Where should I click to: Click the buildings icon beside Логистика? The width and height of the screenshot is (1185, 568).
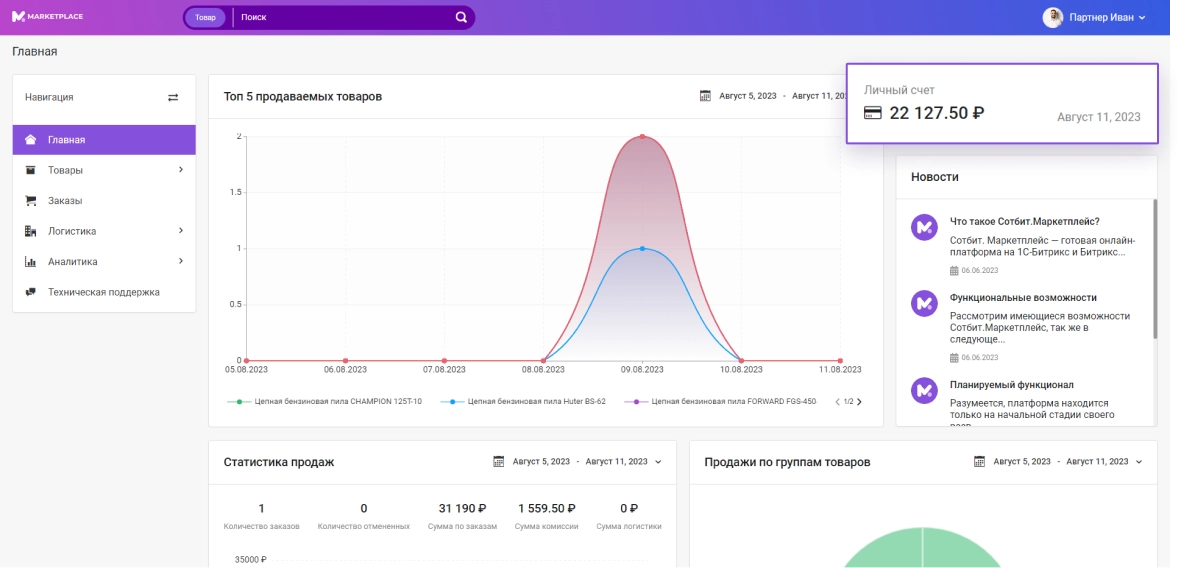(30, 231)
